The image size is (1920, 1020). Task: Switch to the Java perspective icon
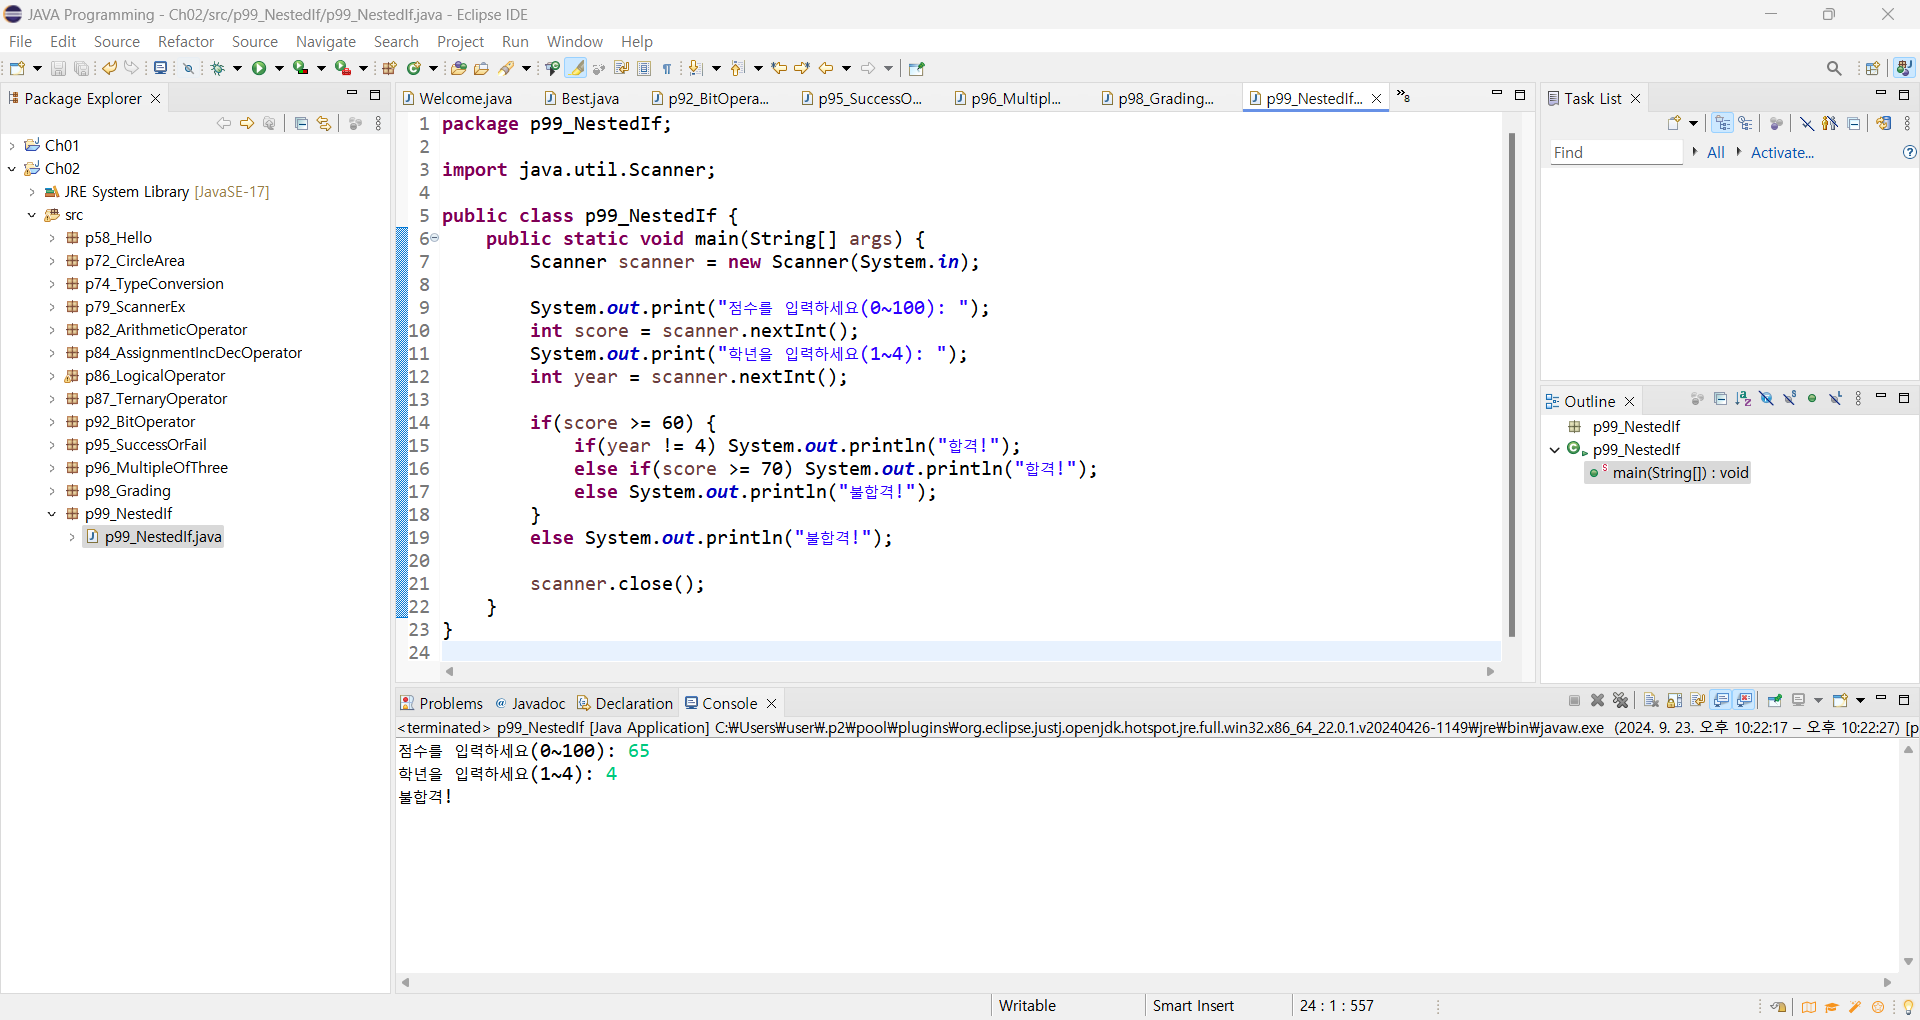click(x=1904, y=68)
